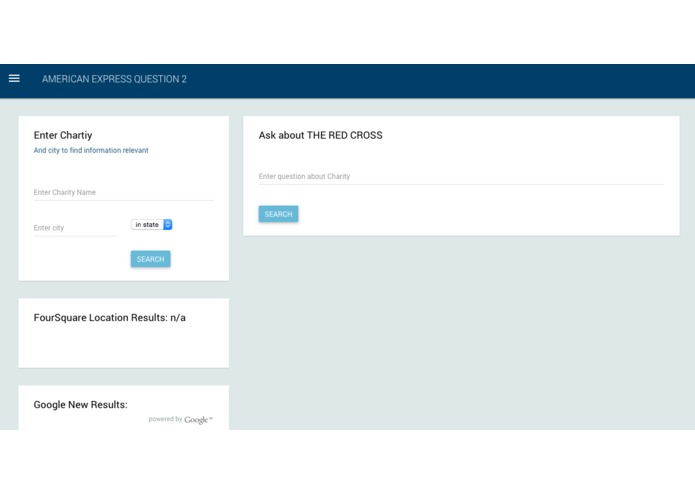Click the question about Charity field
Screen dimensions: 695x494
pos(461,176)
